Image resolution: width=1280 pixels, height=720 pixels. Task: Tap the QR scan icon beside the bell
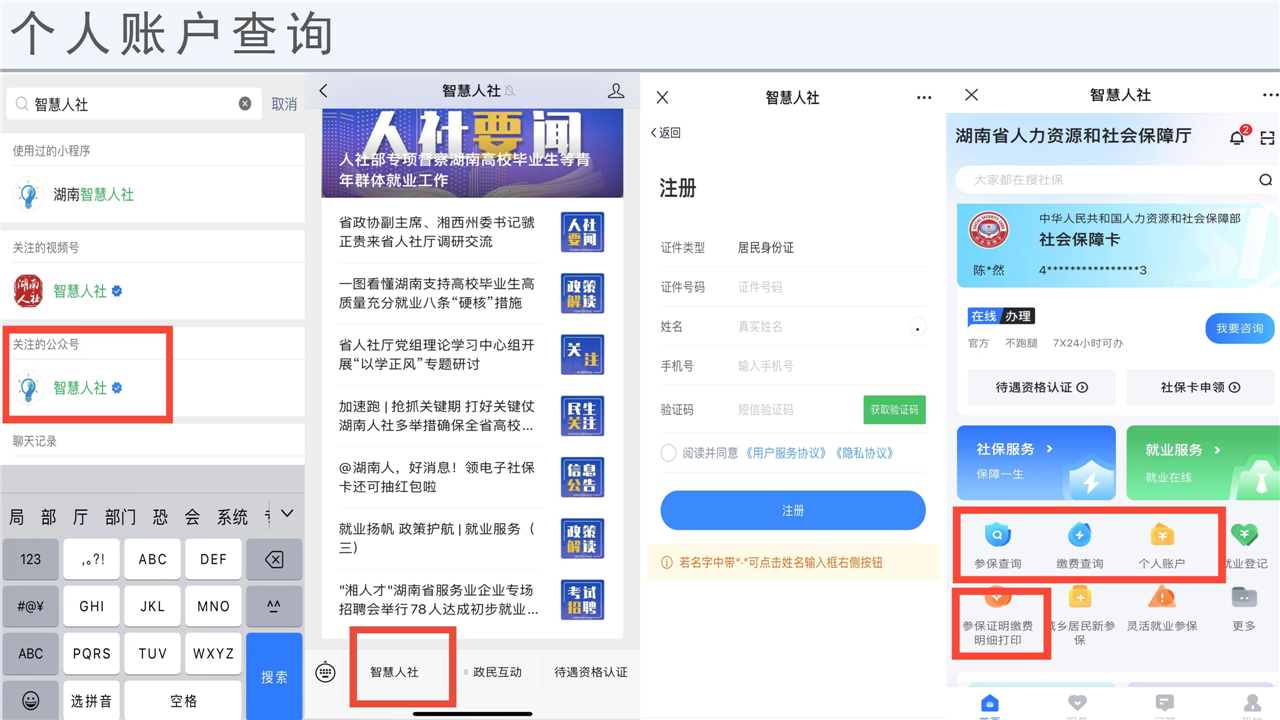(1267, 138)
